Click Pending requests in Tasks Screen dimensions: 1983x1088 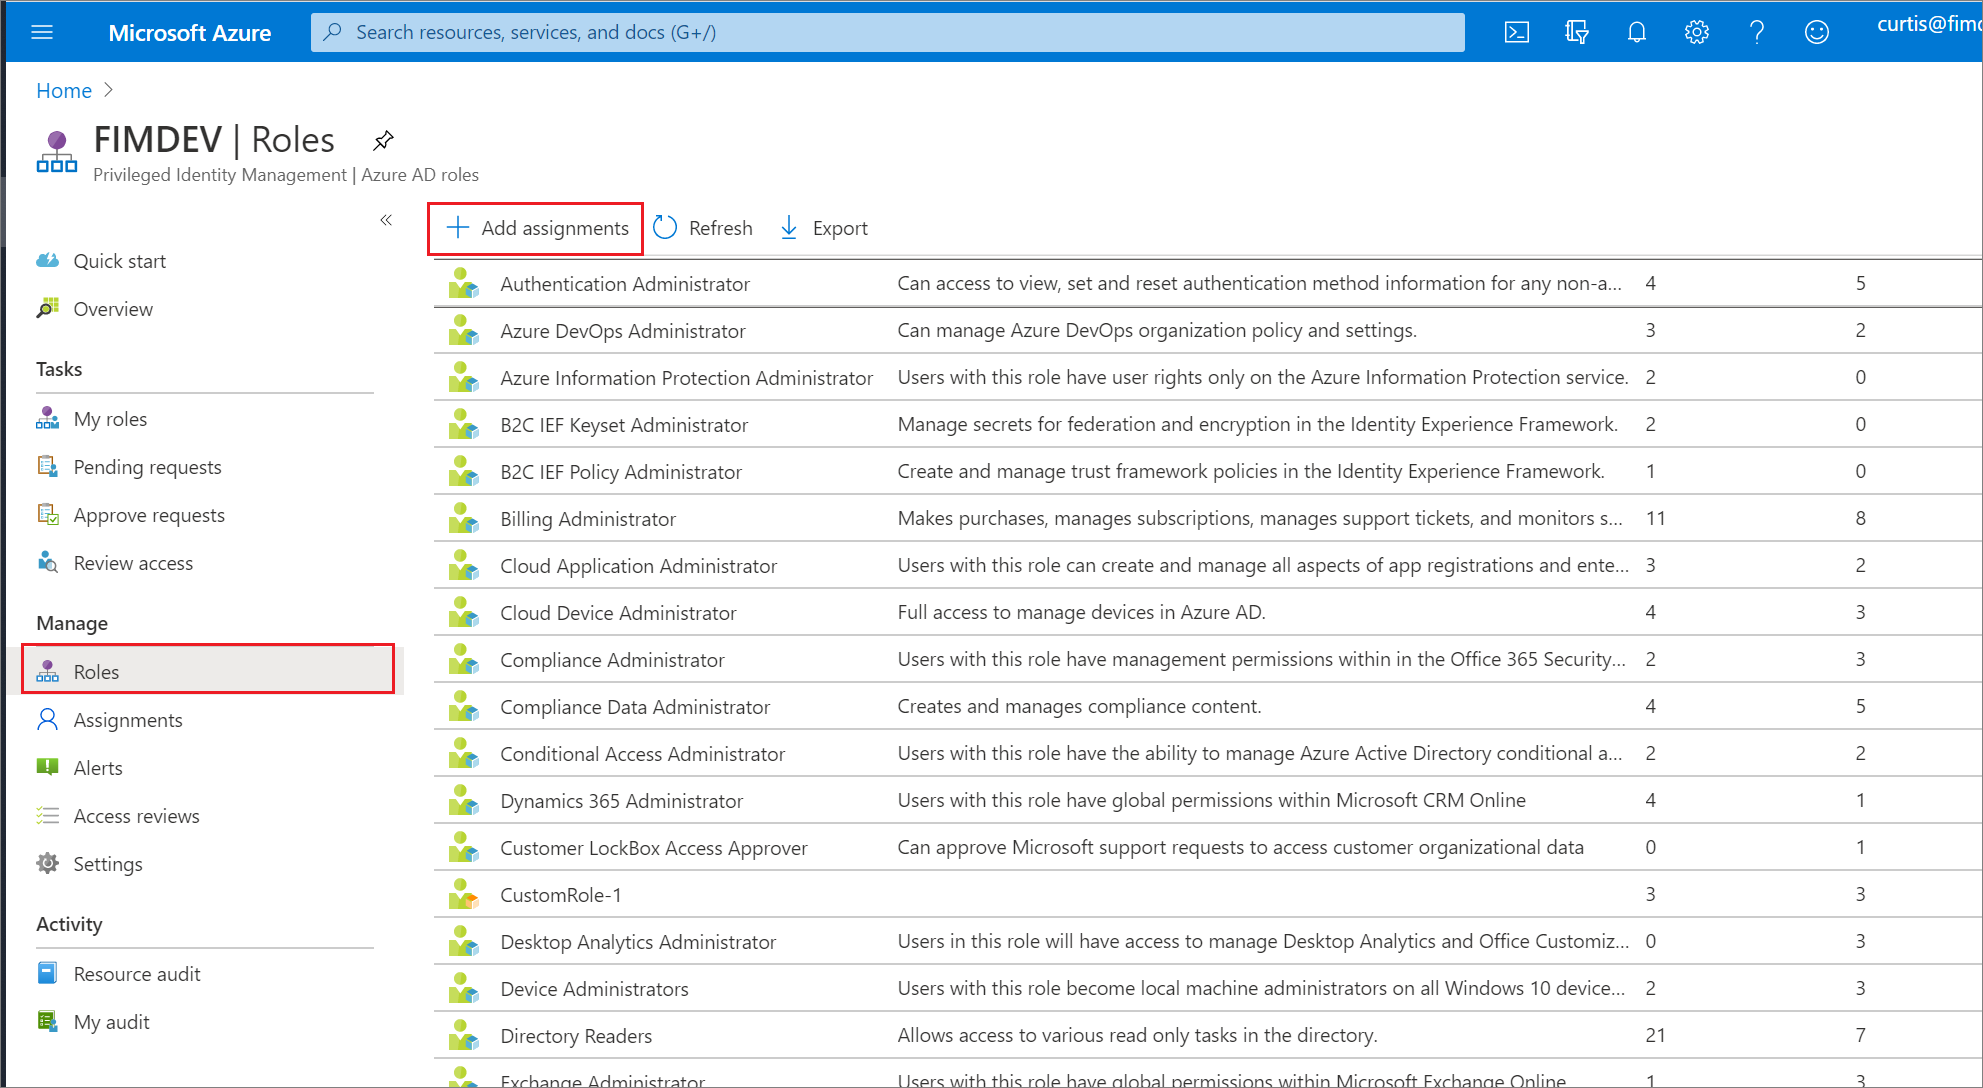(149, 466)
